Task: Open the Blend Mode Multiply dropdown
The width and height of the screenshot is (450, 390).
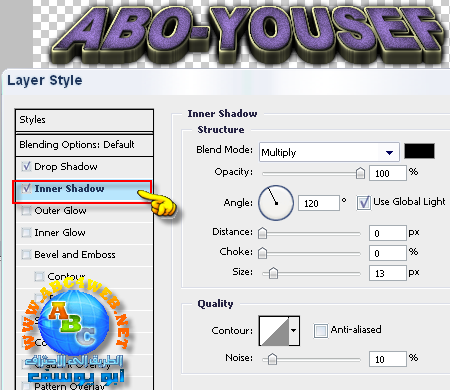Action: pos(329,152)
